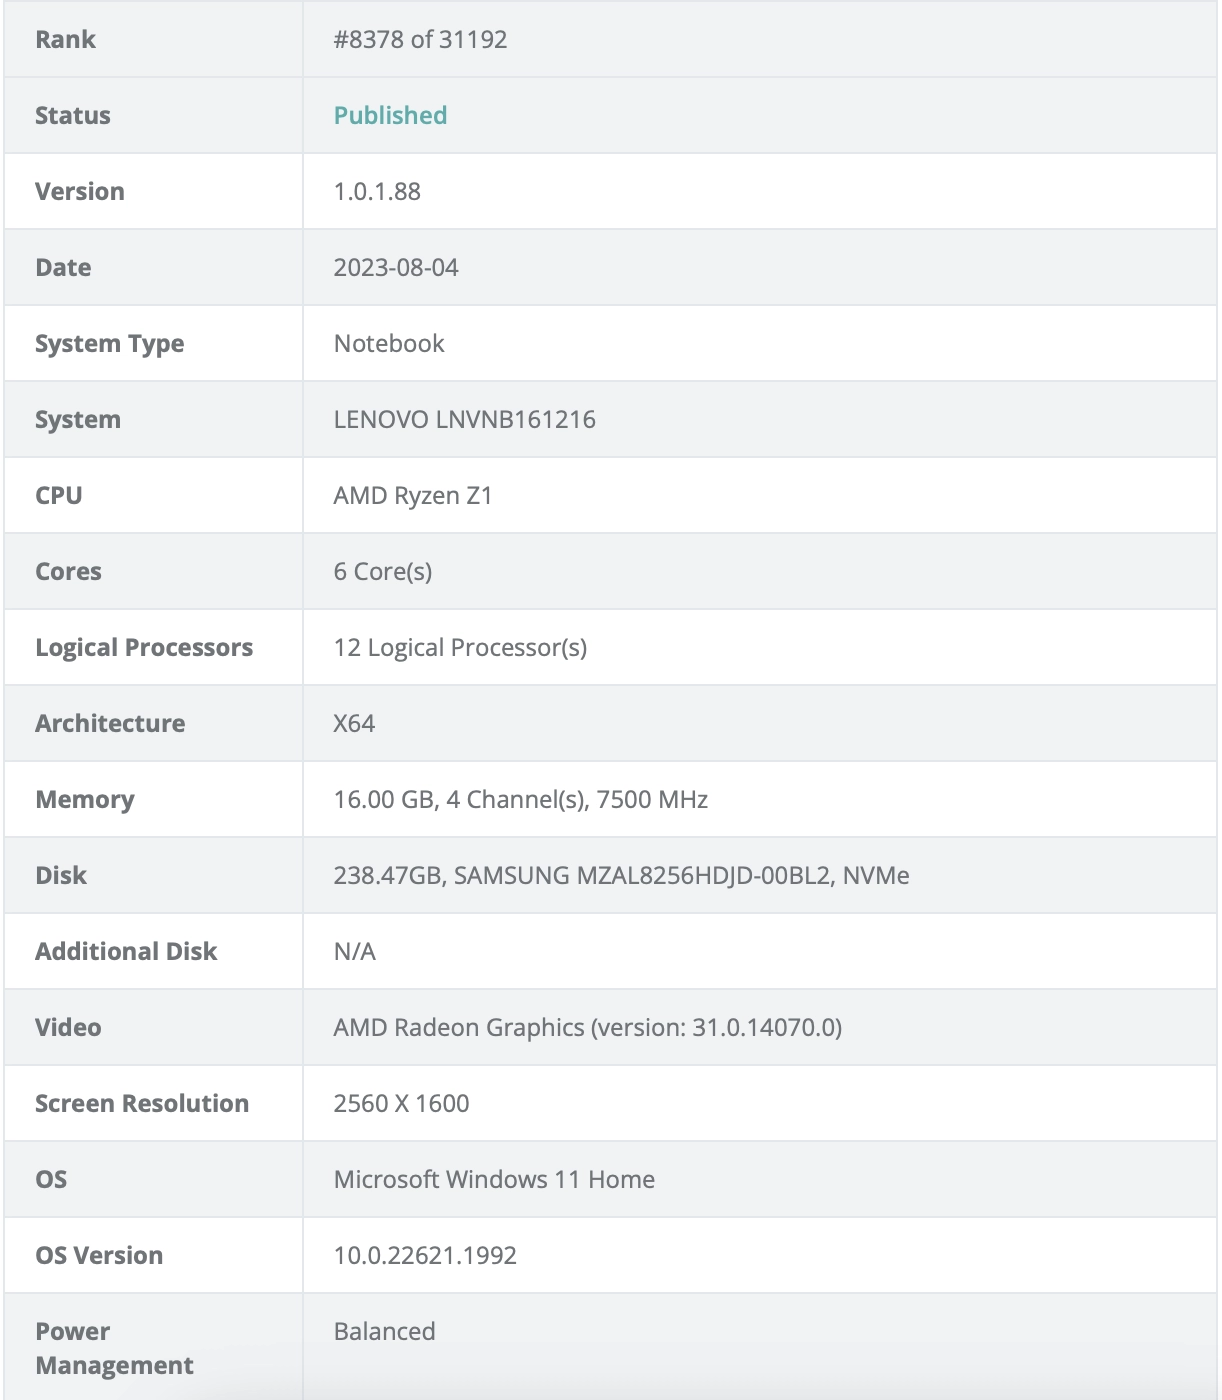The width and height of the screenshot is (1222, 1400).
Task: Click the date value 2023-08-04
Action: (x=396, y=268)
